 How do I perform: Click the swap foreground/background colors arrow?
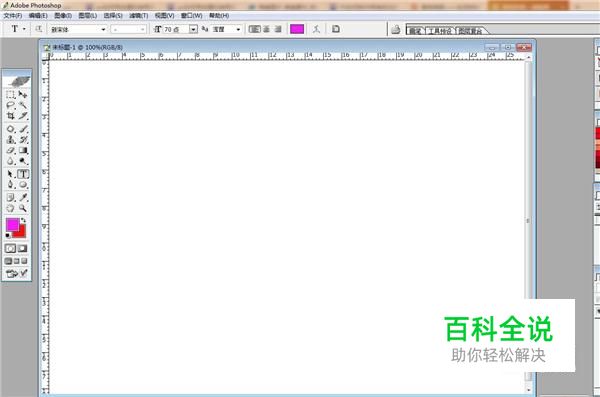coord(23,221)
